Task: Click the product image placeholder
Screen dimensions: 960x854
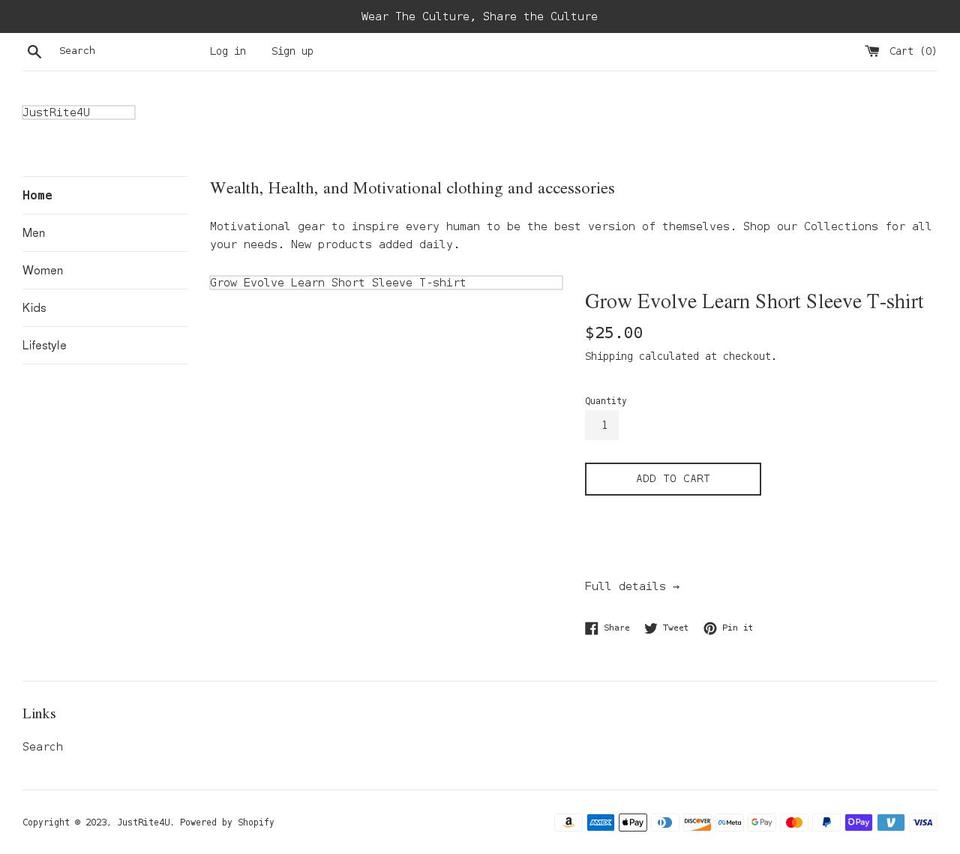Action: 386,282
